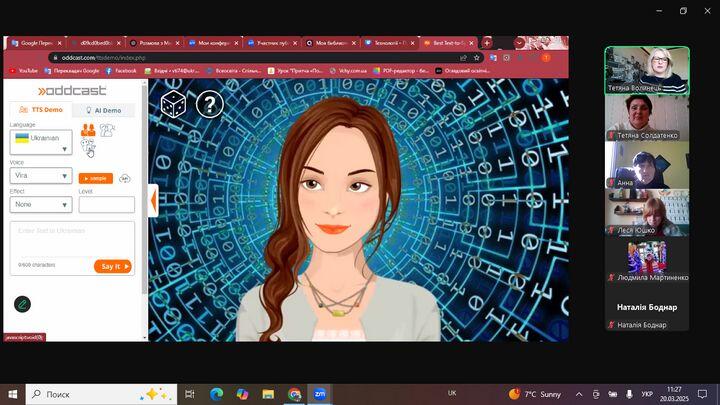Switch to Chrome on the taskbar

coord(294,394)
